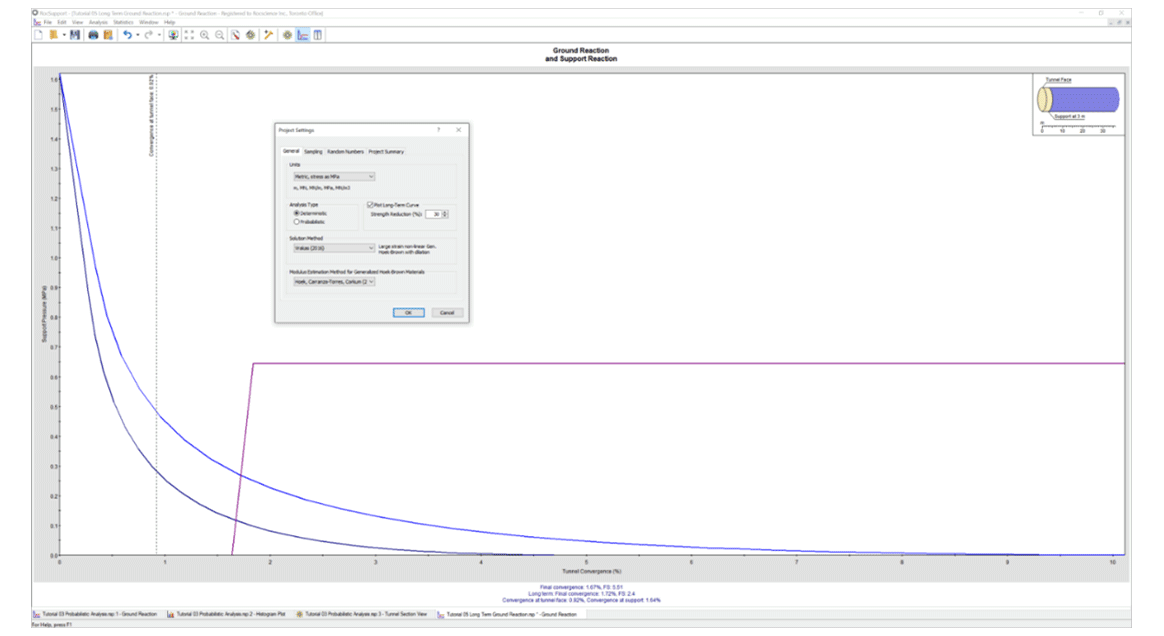Screen dimensions: 1164x636
Task: Switch to Tutorial 03 Histogram Plot tab
Action: (226, 614)
